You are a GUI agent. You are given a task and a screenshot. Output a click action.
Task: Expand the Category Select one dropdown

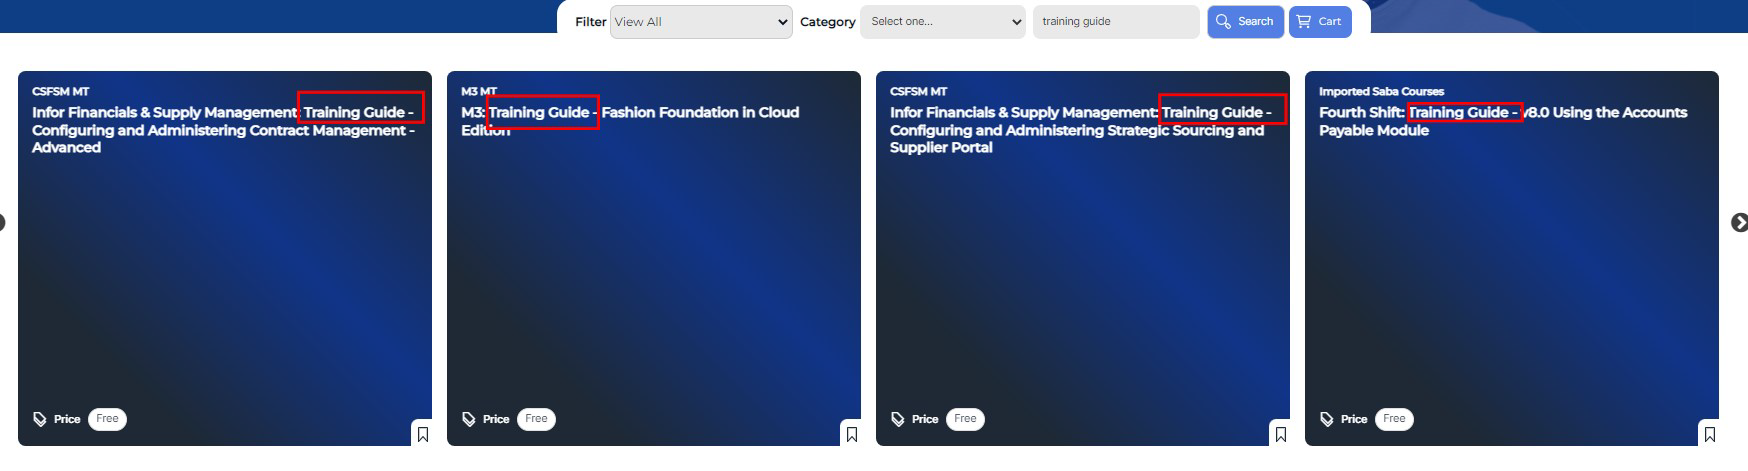coord(944,22)
